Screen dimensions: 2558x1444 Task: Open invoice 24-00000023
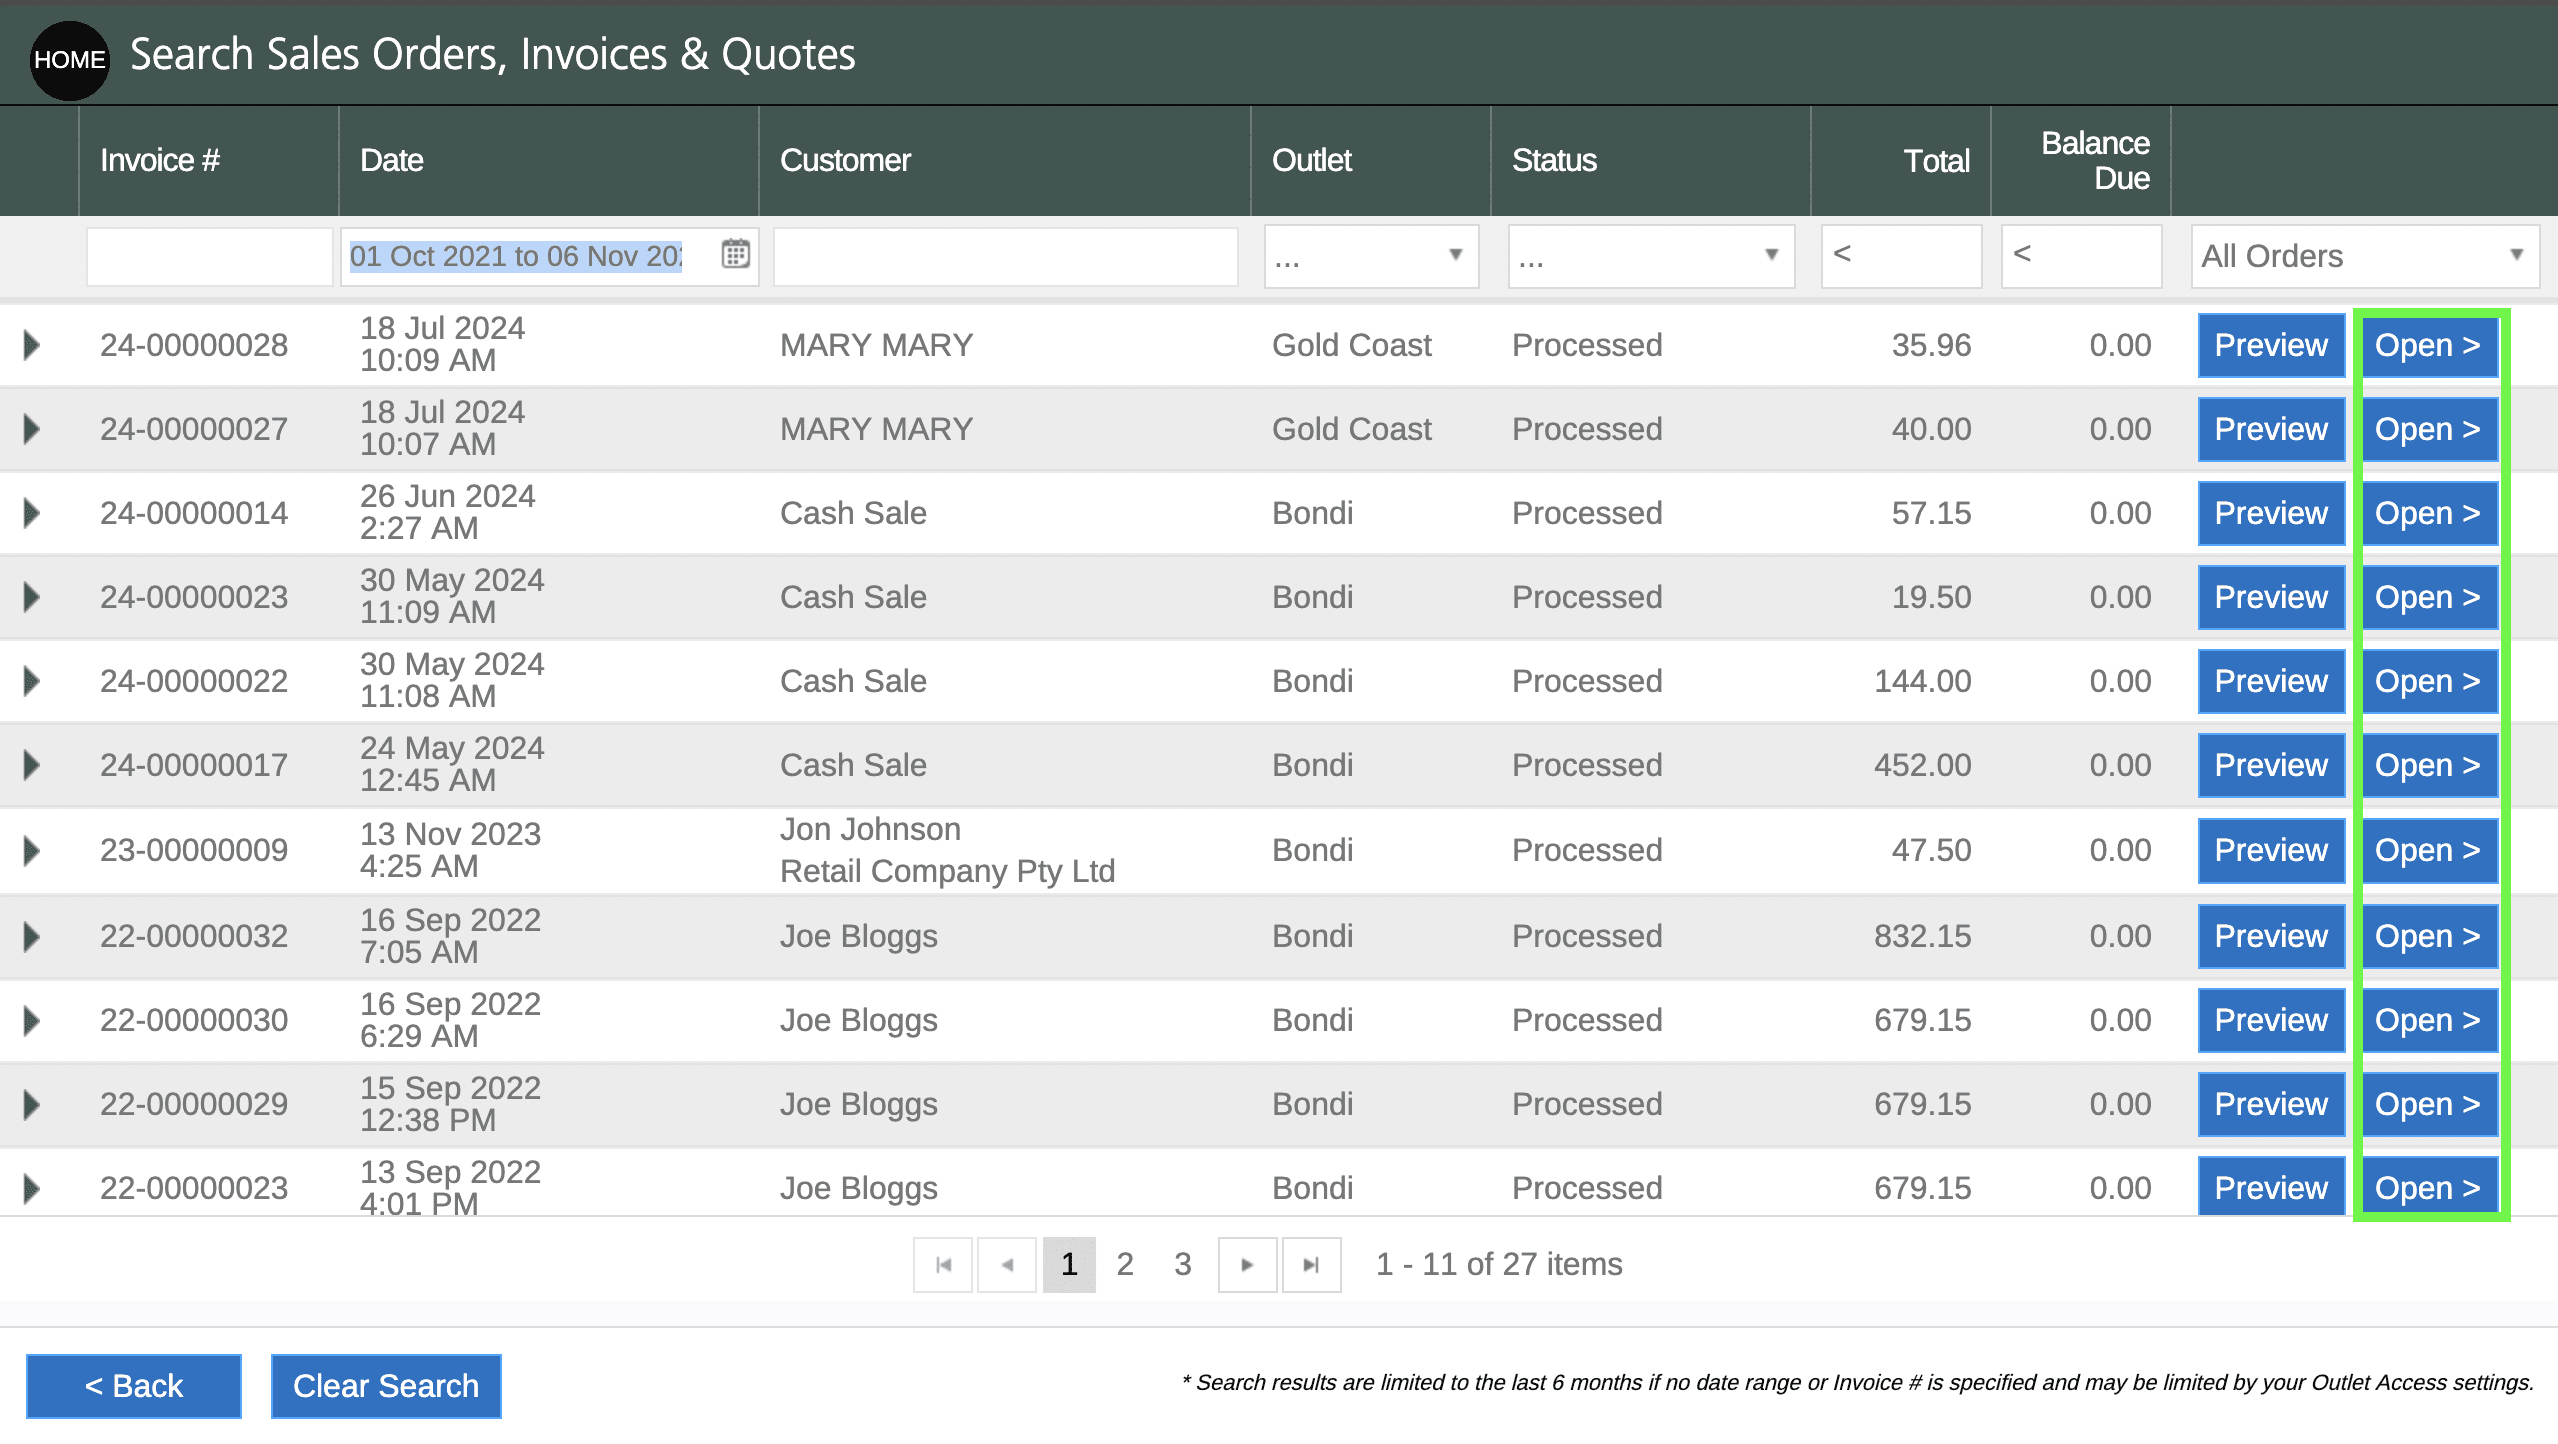[x=2428, y=597]
